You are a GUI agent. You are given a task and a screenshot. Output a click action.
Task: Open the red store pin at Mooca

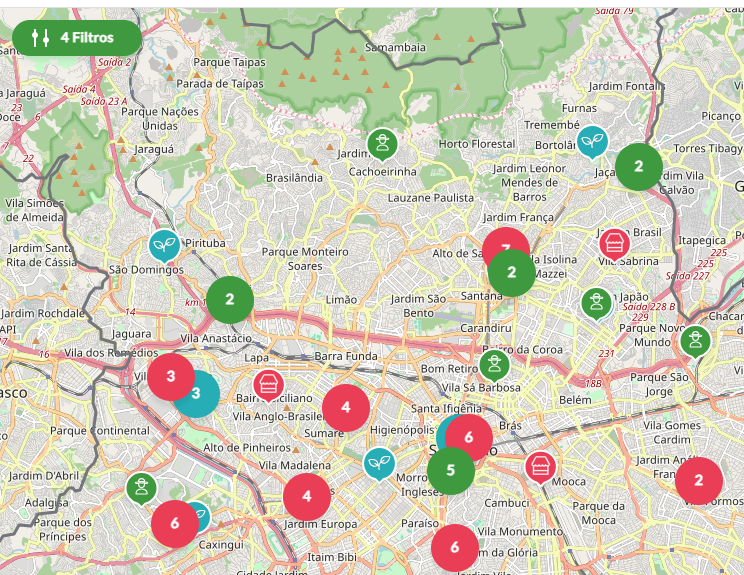541,465
